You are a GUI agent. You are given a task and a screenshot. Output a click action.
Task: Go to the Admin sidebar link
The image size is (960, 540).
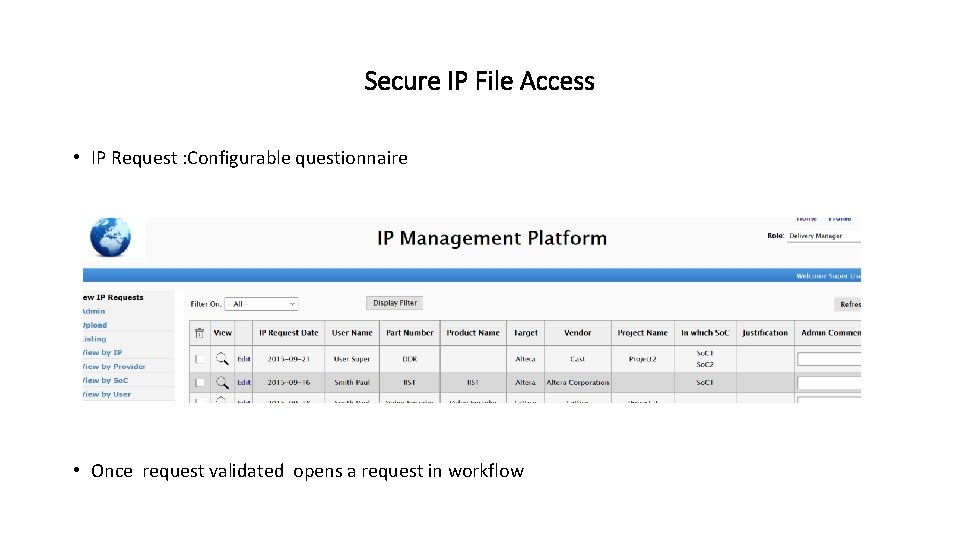click(x=94, y=311)
